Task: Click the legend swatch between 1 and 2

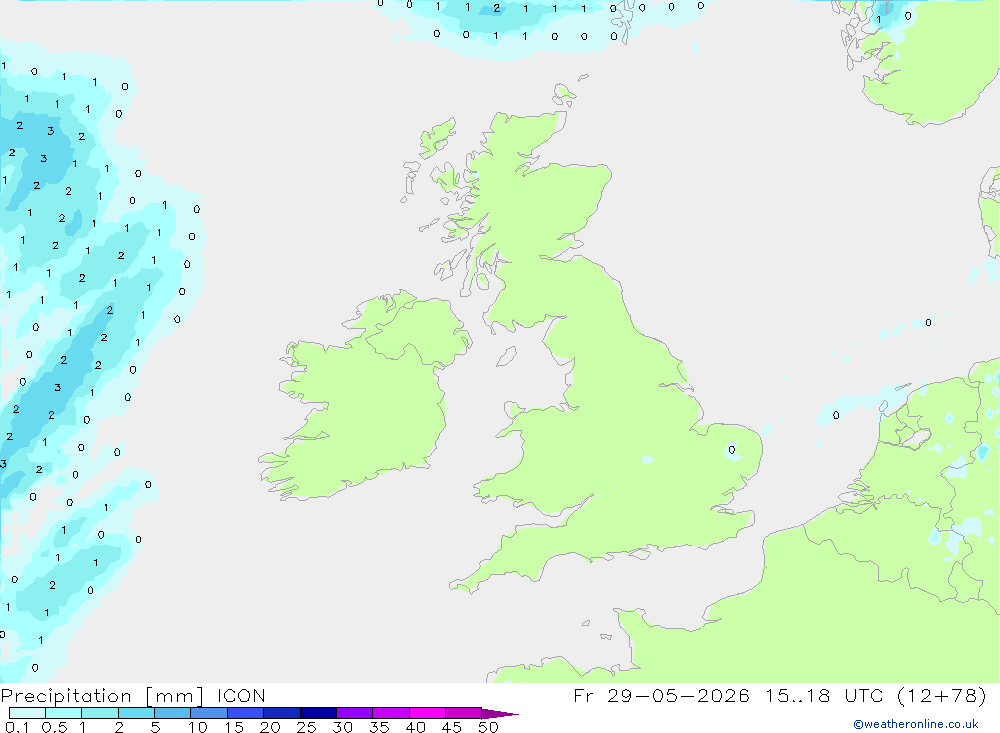Action: pos(99,713)
